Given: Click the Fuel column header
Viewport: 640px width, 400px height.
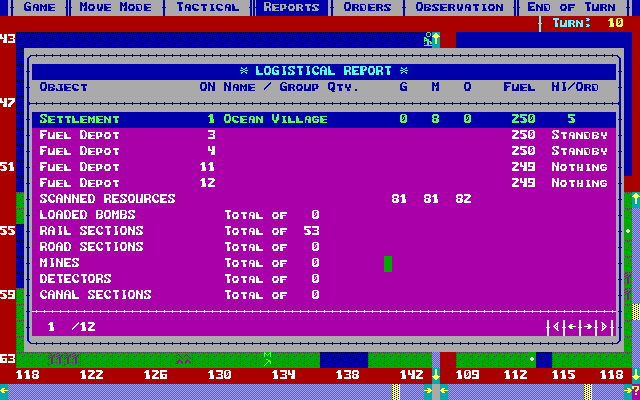Looking at the screenshot, I should (519, 87).
